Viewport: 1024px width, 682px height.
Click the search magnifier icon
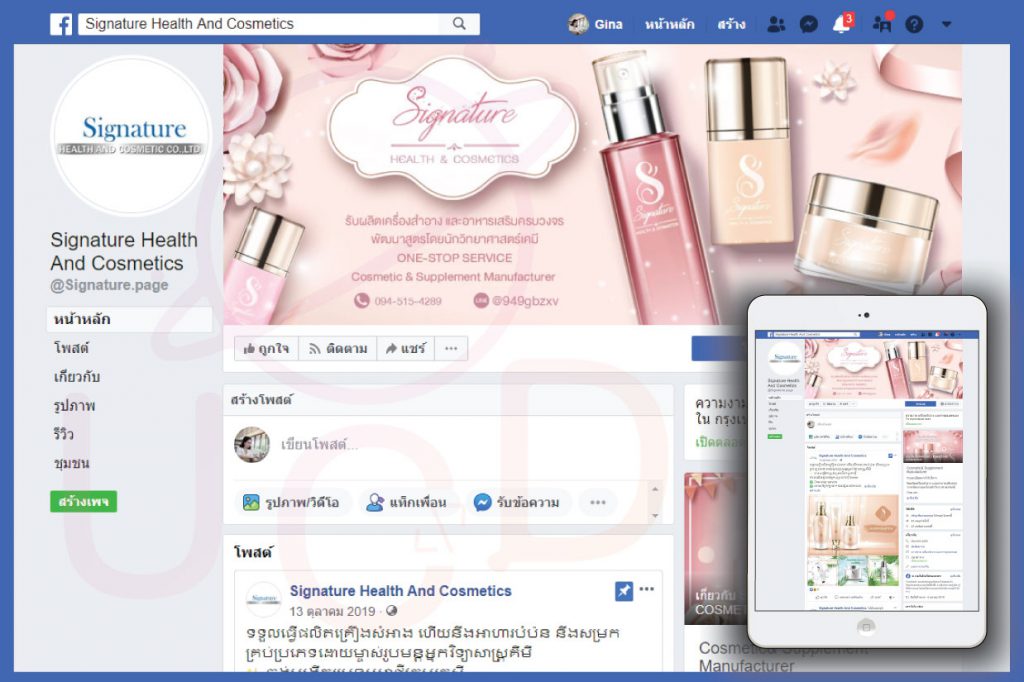459,24
